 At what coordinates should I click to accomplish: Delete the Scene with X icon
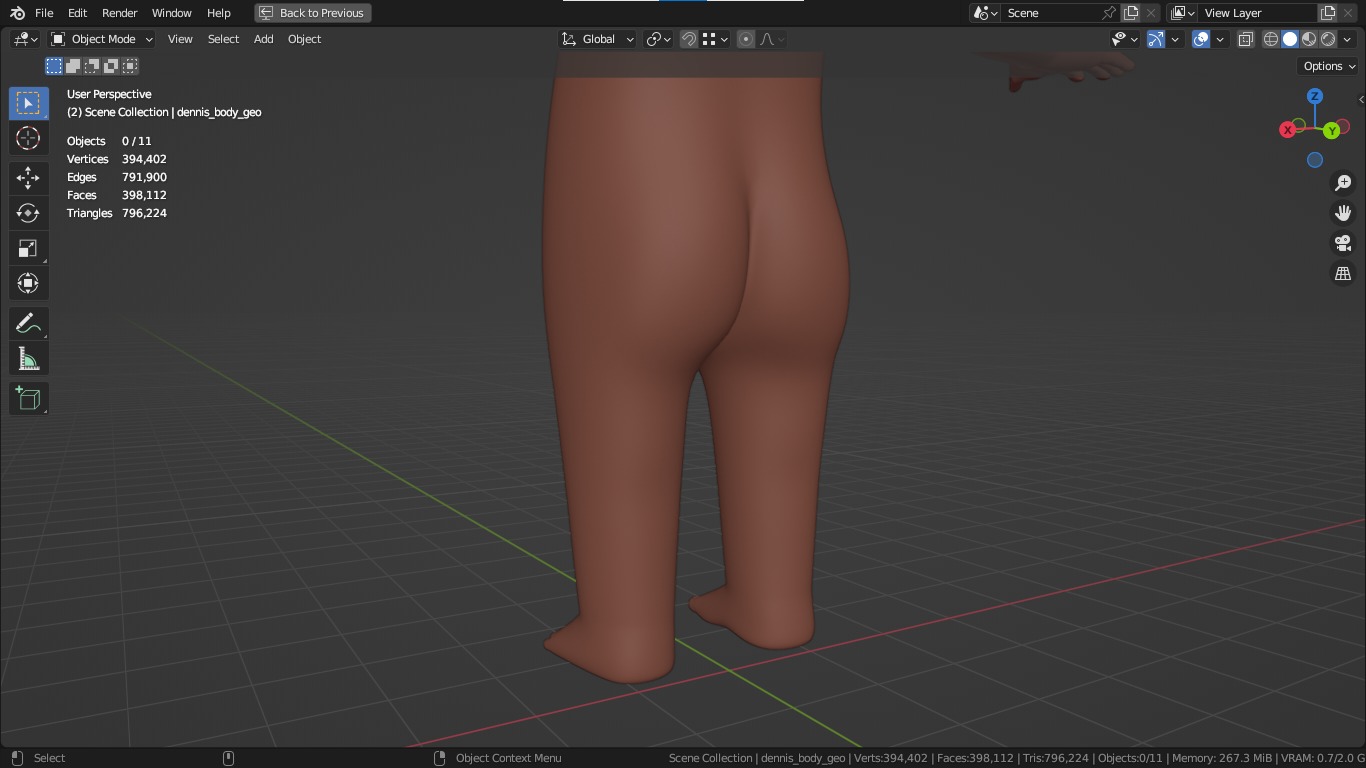click(1151, 13)
